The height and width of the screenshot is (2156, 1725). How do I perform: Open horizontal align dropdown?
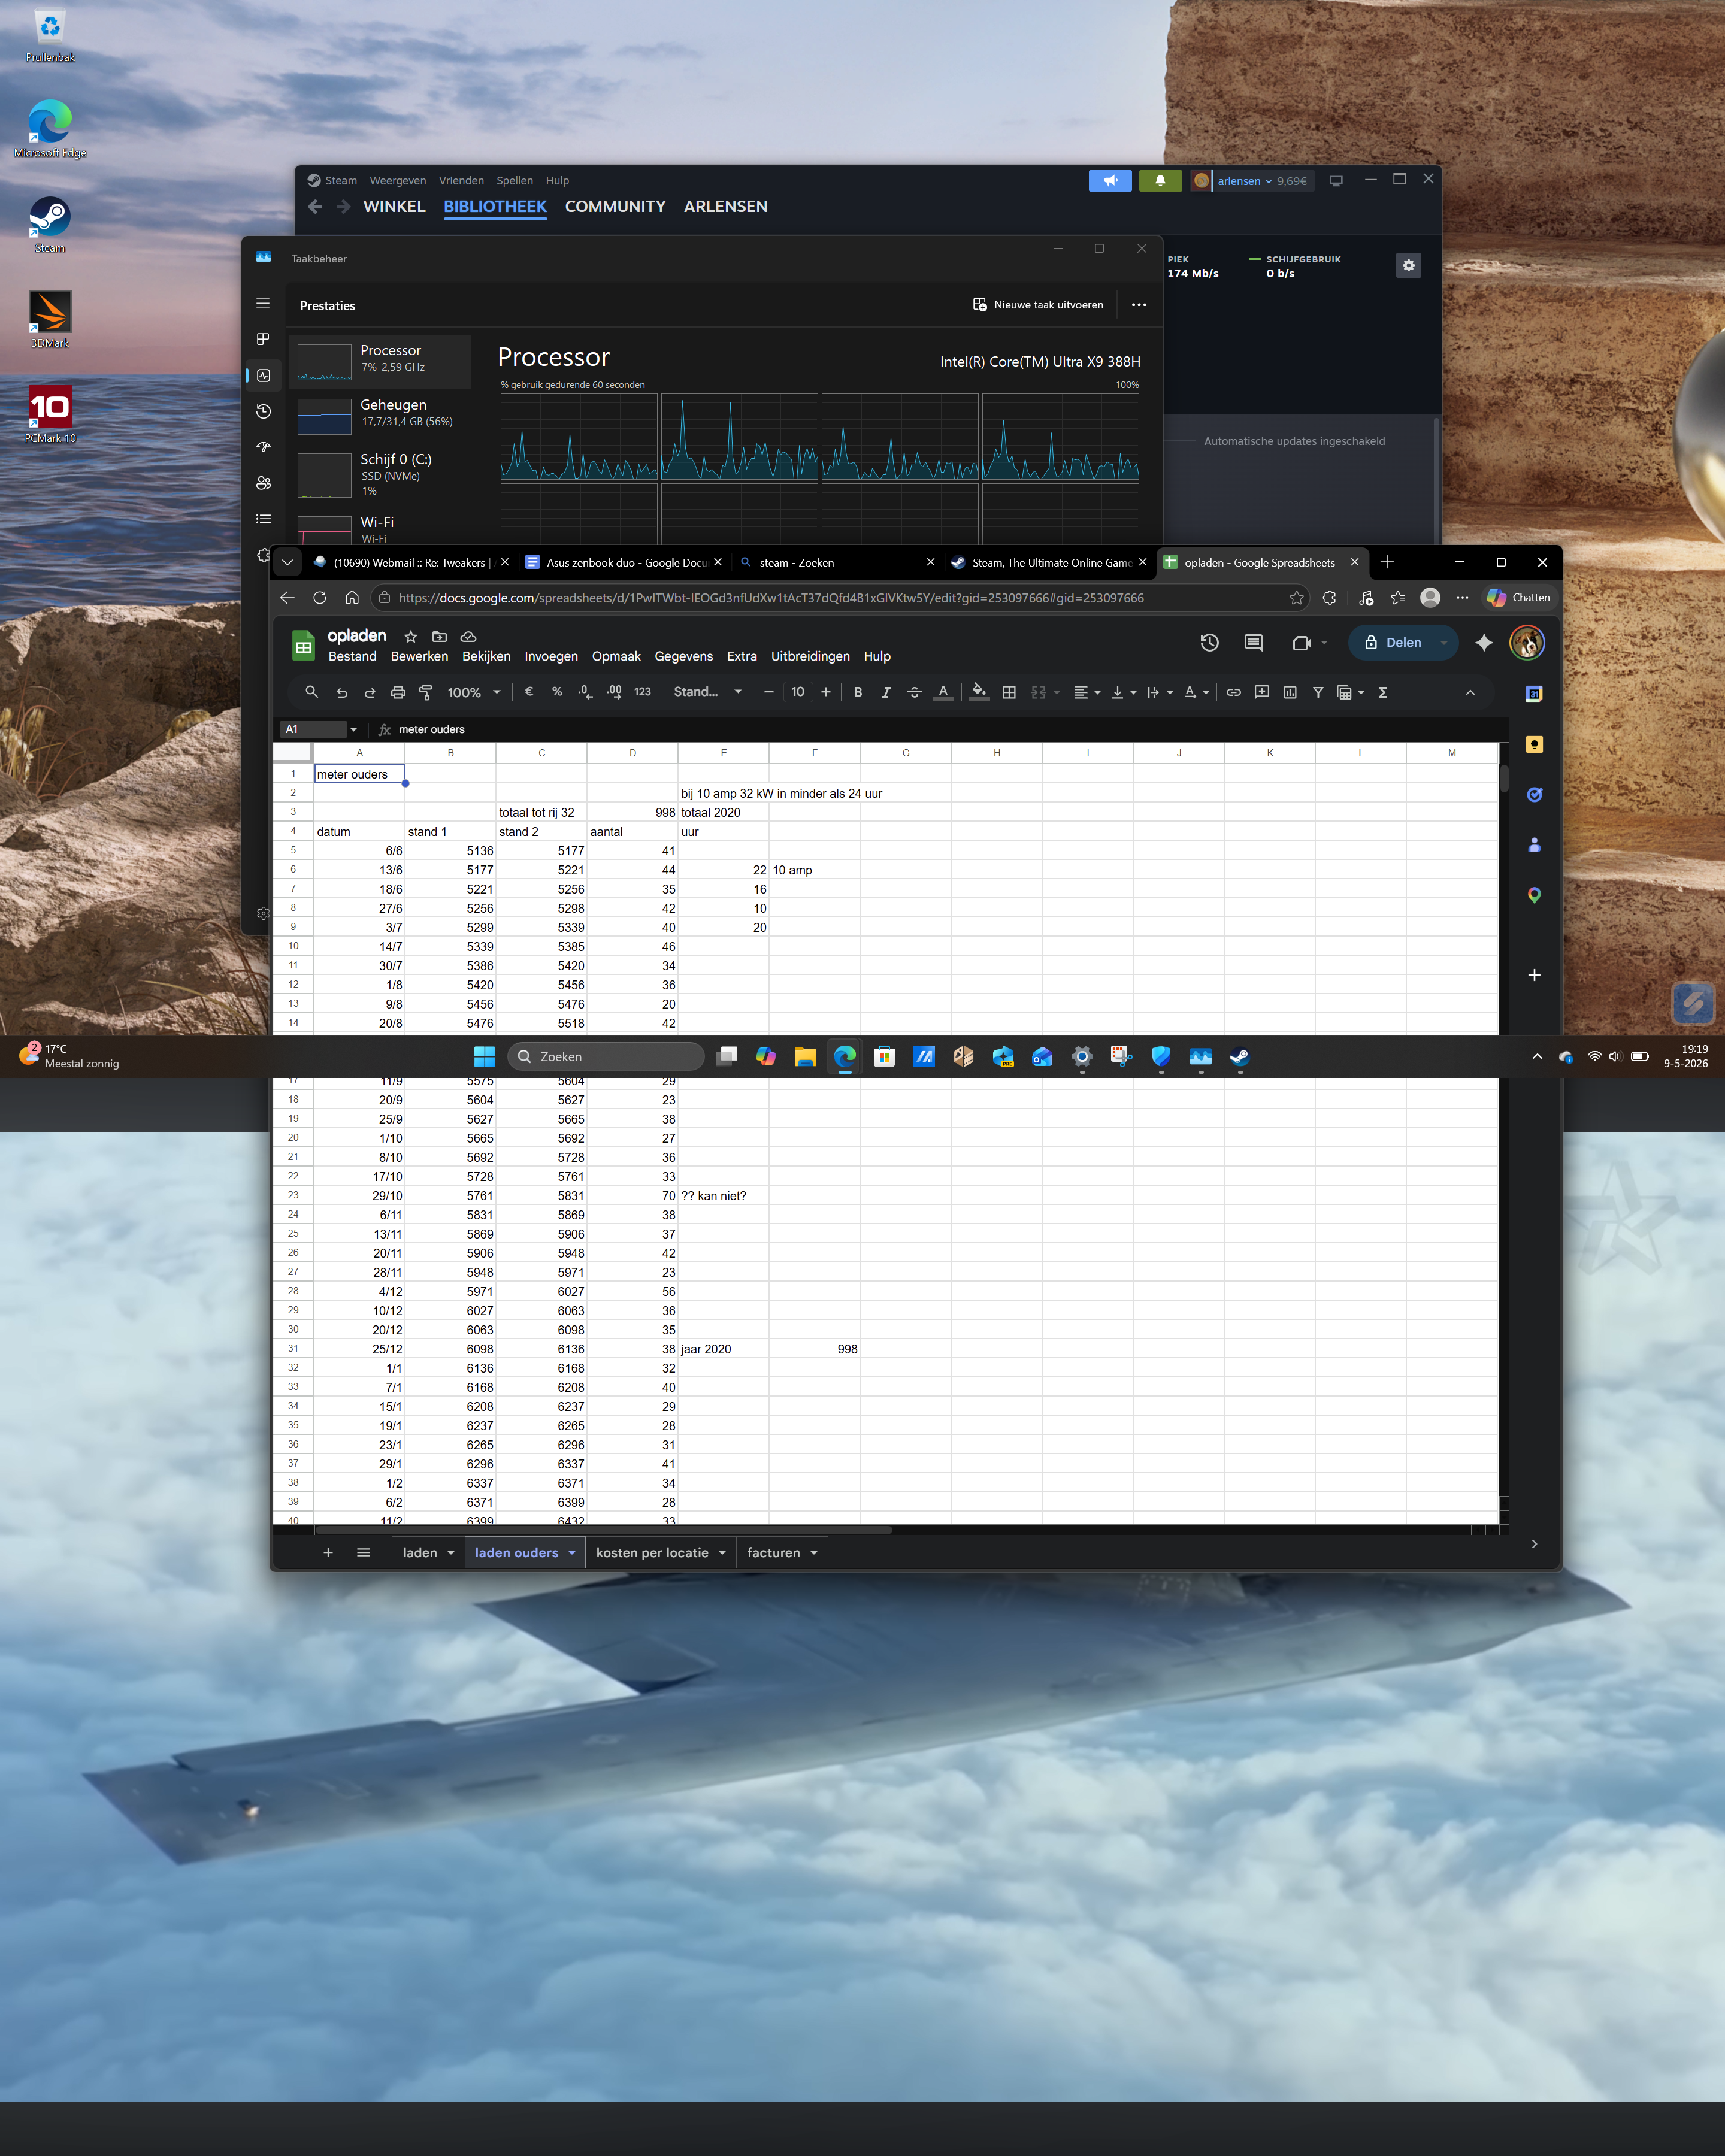[1087, 692]
